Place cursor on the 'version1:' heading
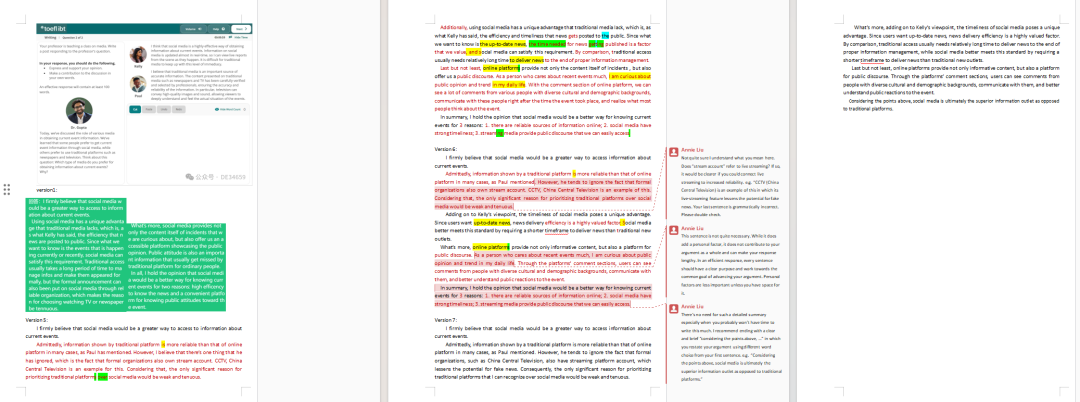1080x402 pixels. pyautogui.click(x=47, y=189)
